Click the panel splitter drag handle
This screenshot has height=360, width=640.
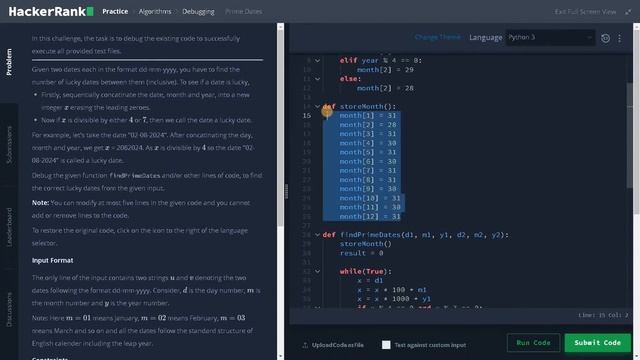[x=286, y=191]
